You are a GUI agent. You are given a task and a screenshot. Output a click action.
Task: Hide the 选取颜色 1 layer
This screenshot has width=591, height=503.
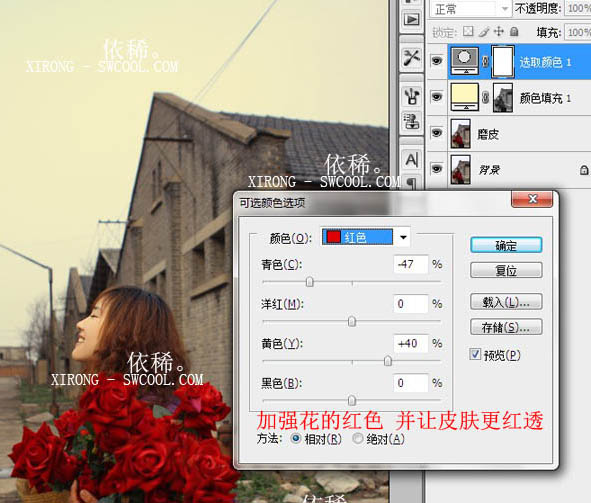click(437, 60)
